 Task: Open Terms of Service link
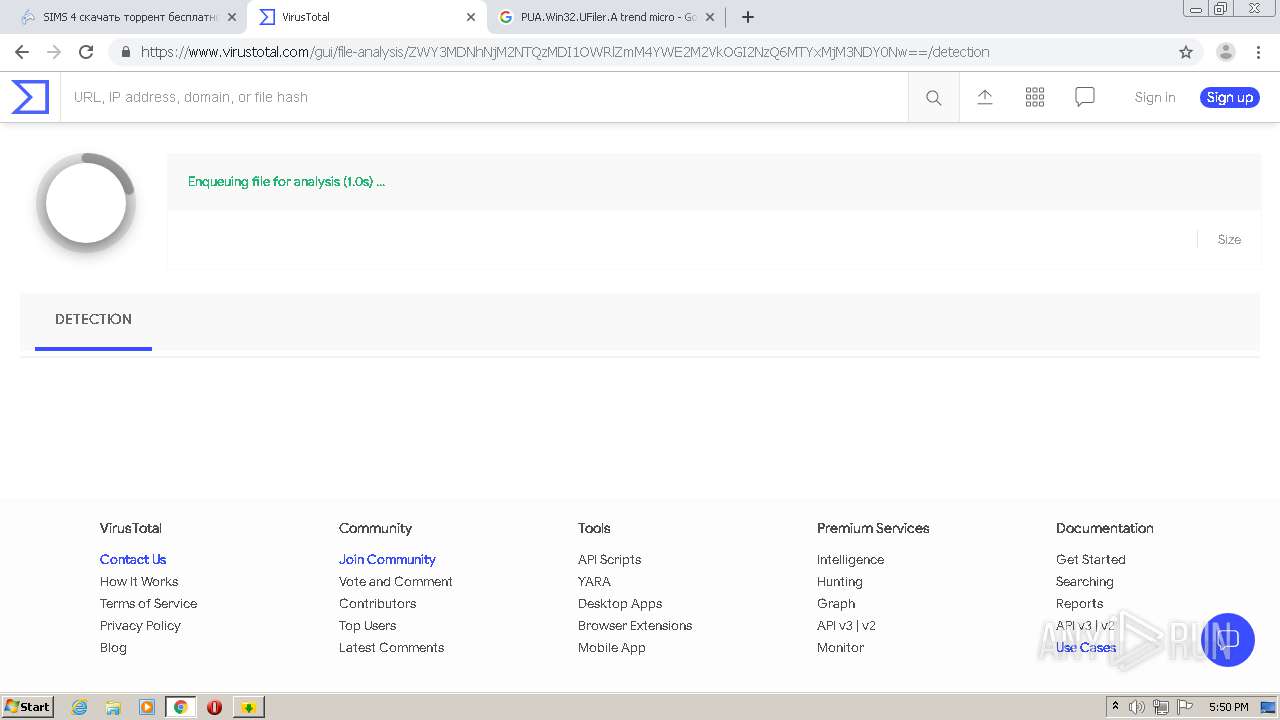tap(148, 604)
